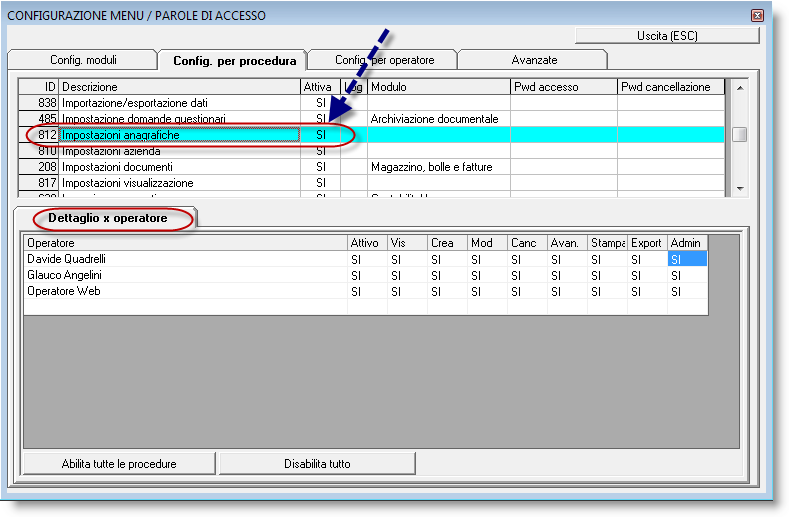Select row Impostazione domande questionari
Image resolution: width=789 pixels, height=517 pixels.
coord(371,119)
